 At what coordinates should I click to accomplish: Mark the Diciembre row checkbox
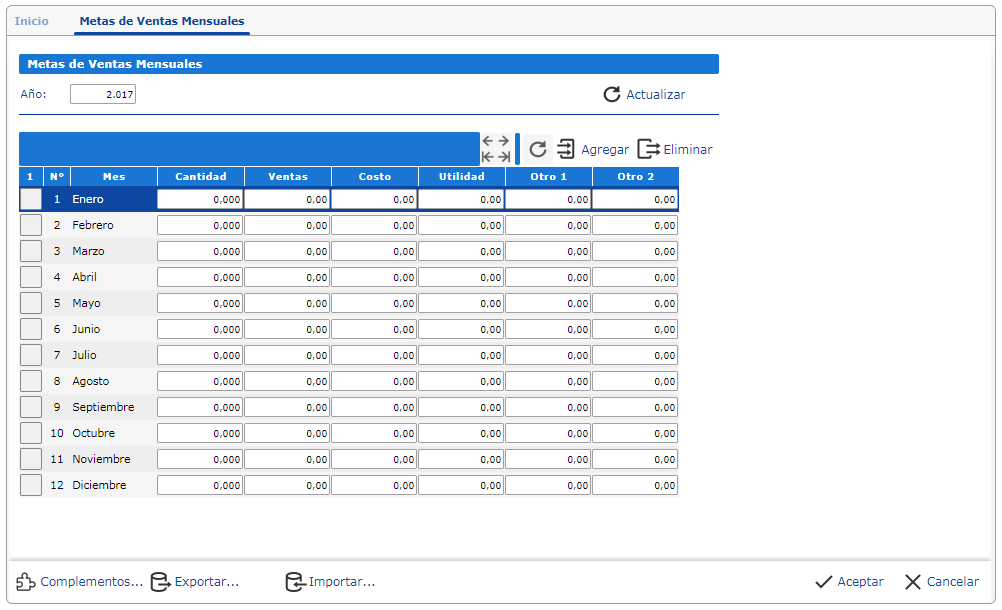(x=31, y=485)
